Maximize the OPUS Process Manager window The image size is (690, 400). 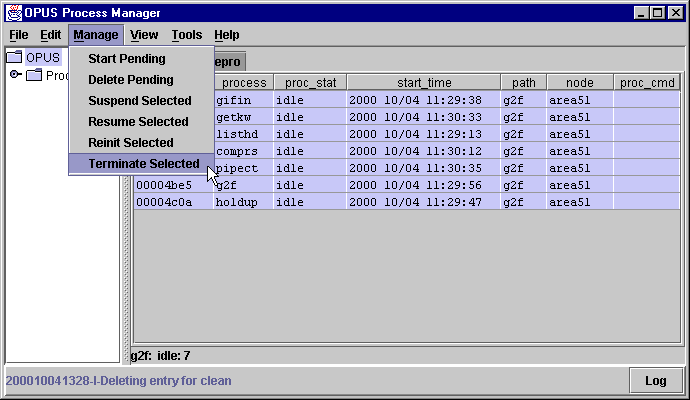(x=658, y=13)
